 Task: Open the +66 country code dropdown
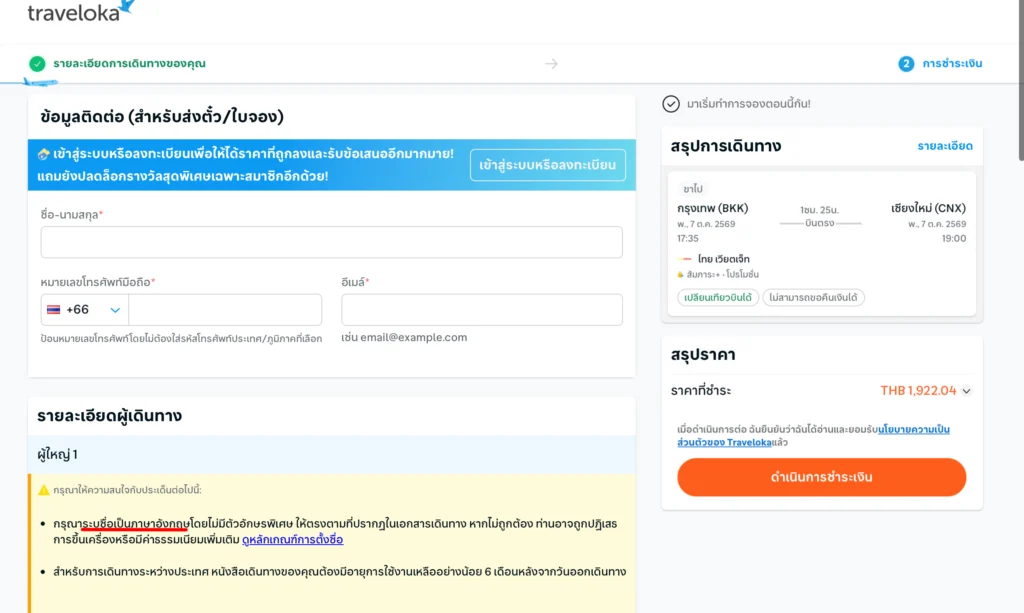click(84, 309)
